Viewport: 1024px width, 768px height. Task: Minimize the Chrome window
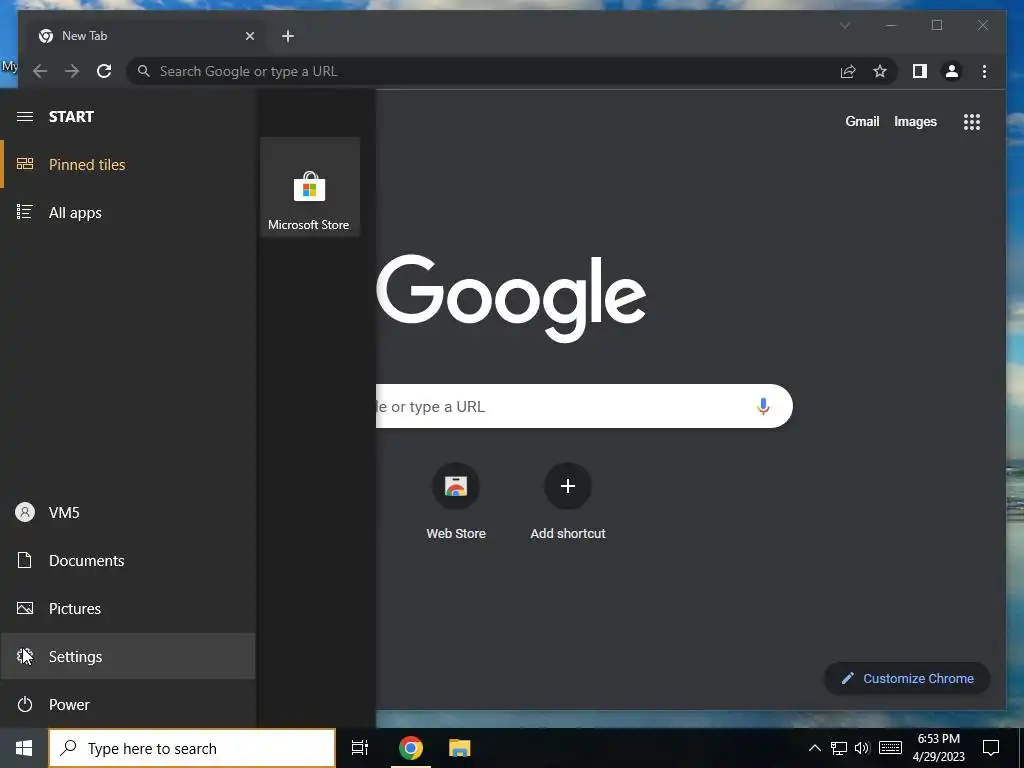pos(891,25)
